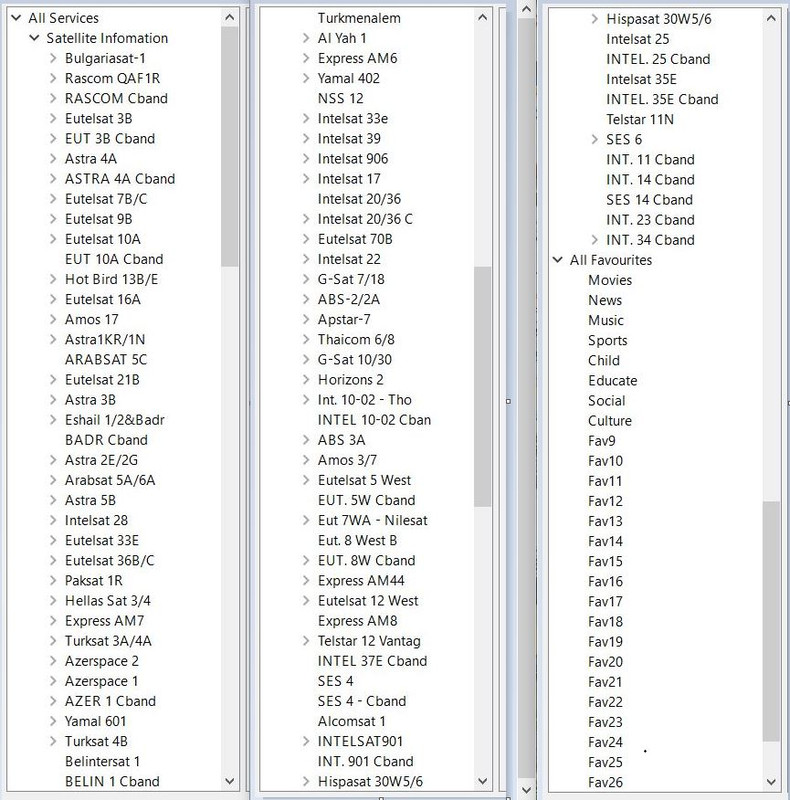Select BADR Cband entry
Screen dimensions: 790x800
106,440
